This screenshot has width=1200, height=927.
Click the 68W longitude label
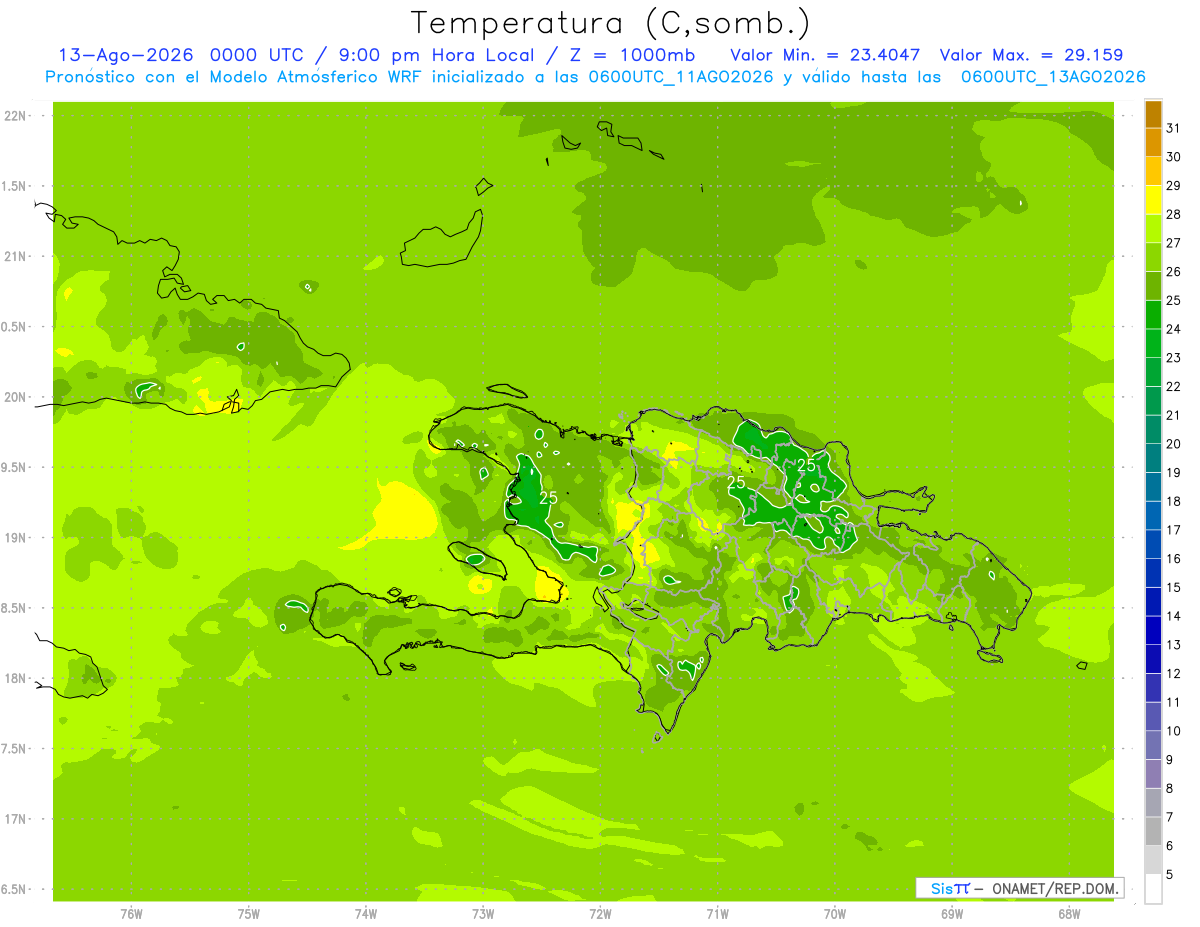(1069, 914)
